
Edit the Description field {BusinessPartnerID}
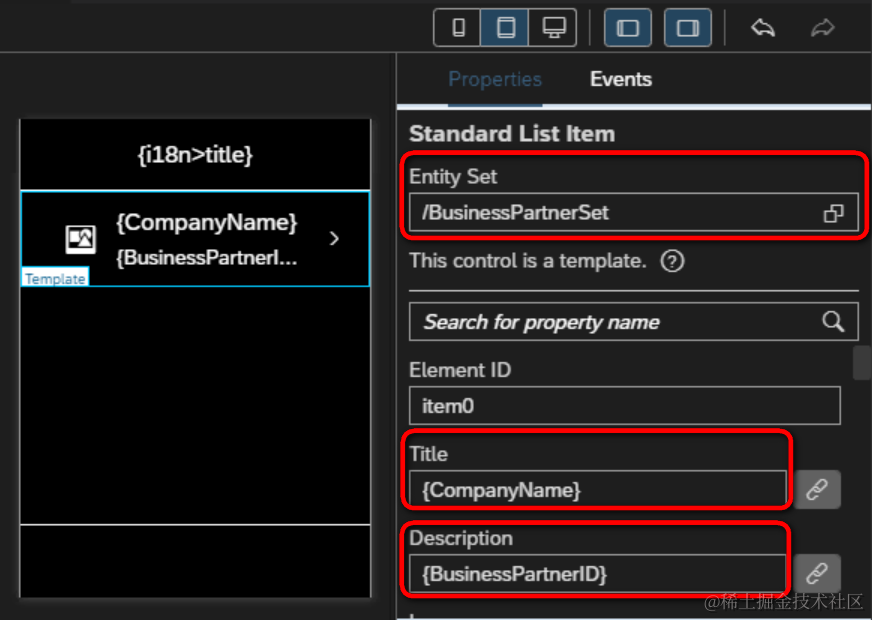(x=597, y=573)
